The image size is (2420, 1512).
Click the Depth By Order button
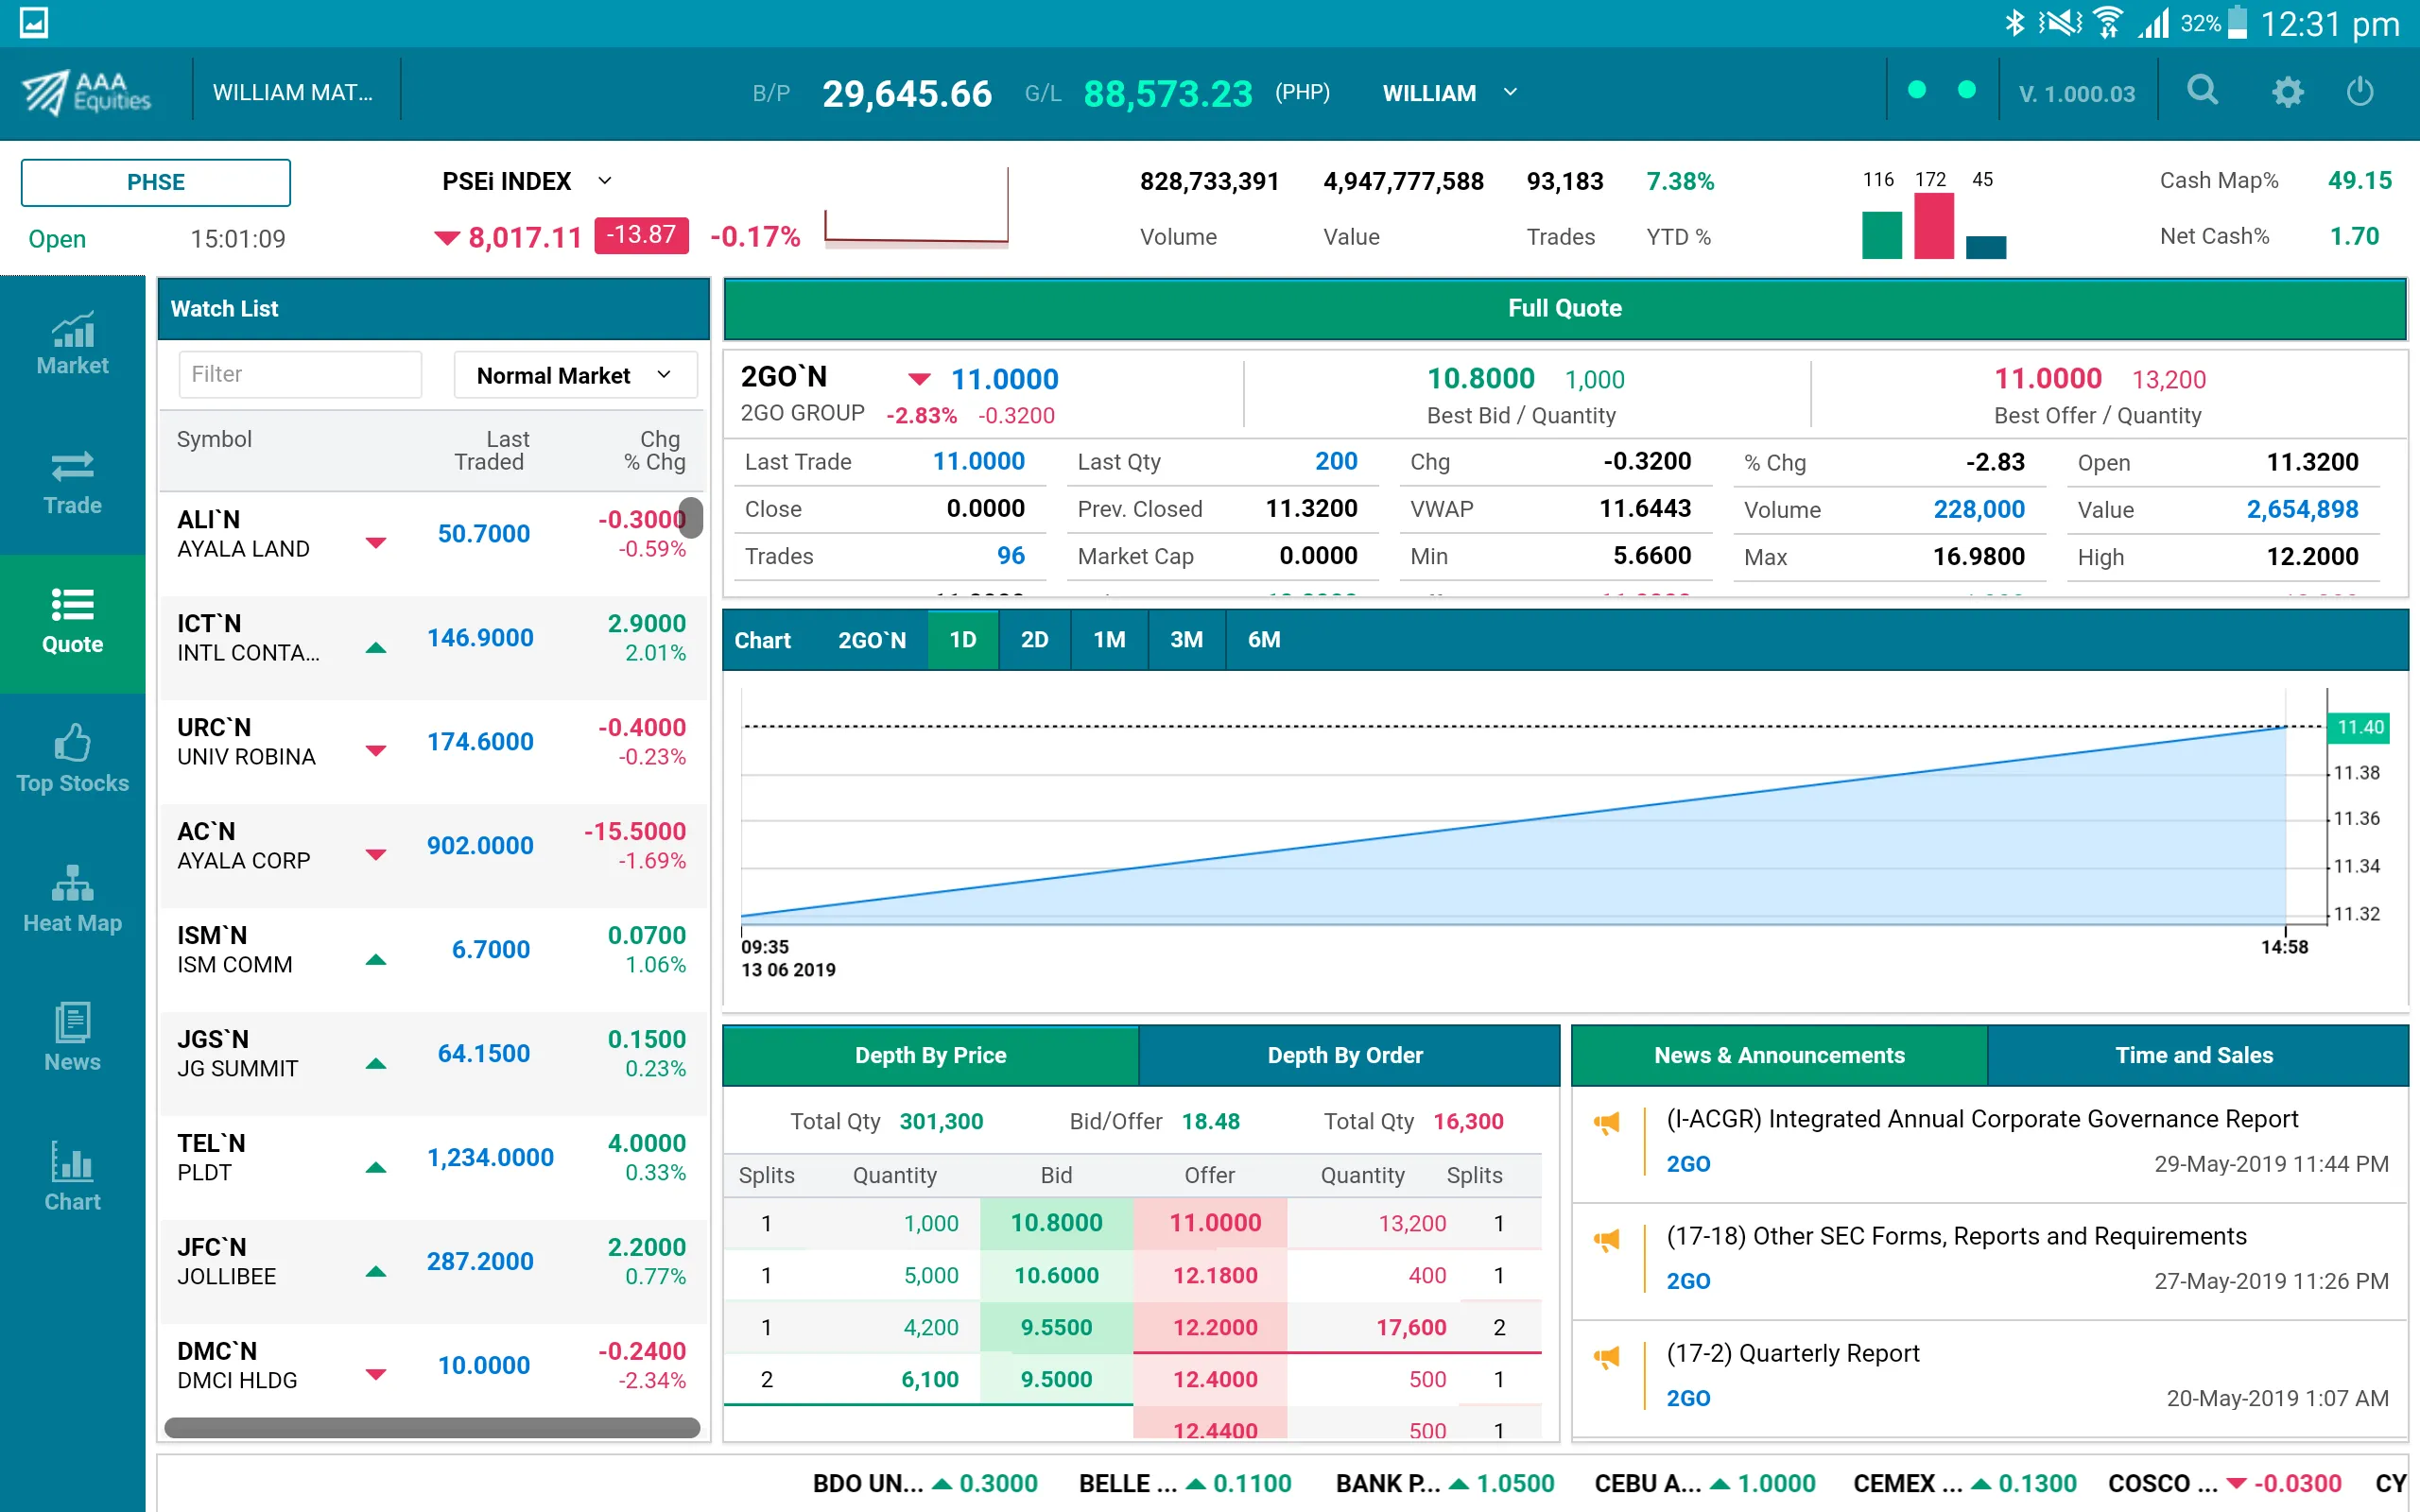[1343, 1054]
